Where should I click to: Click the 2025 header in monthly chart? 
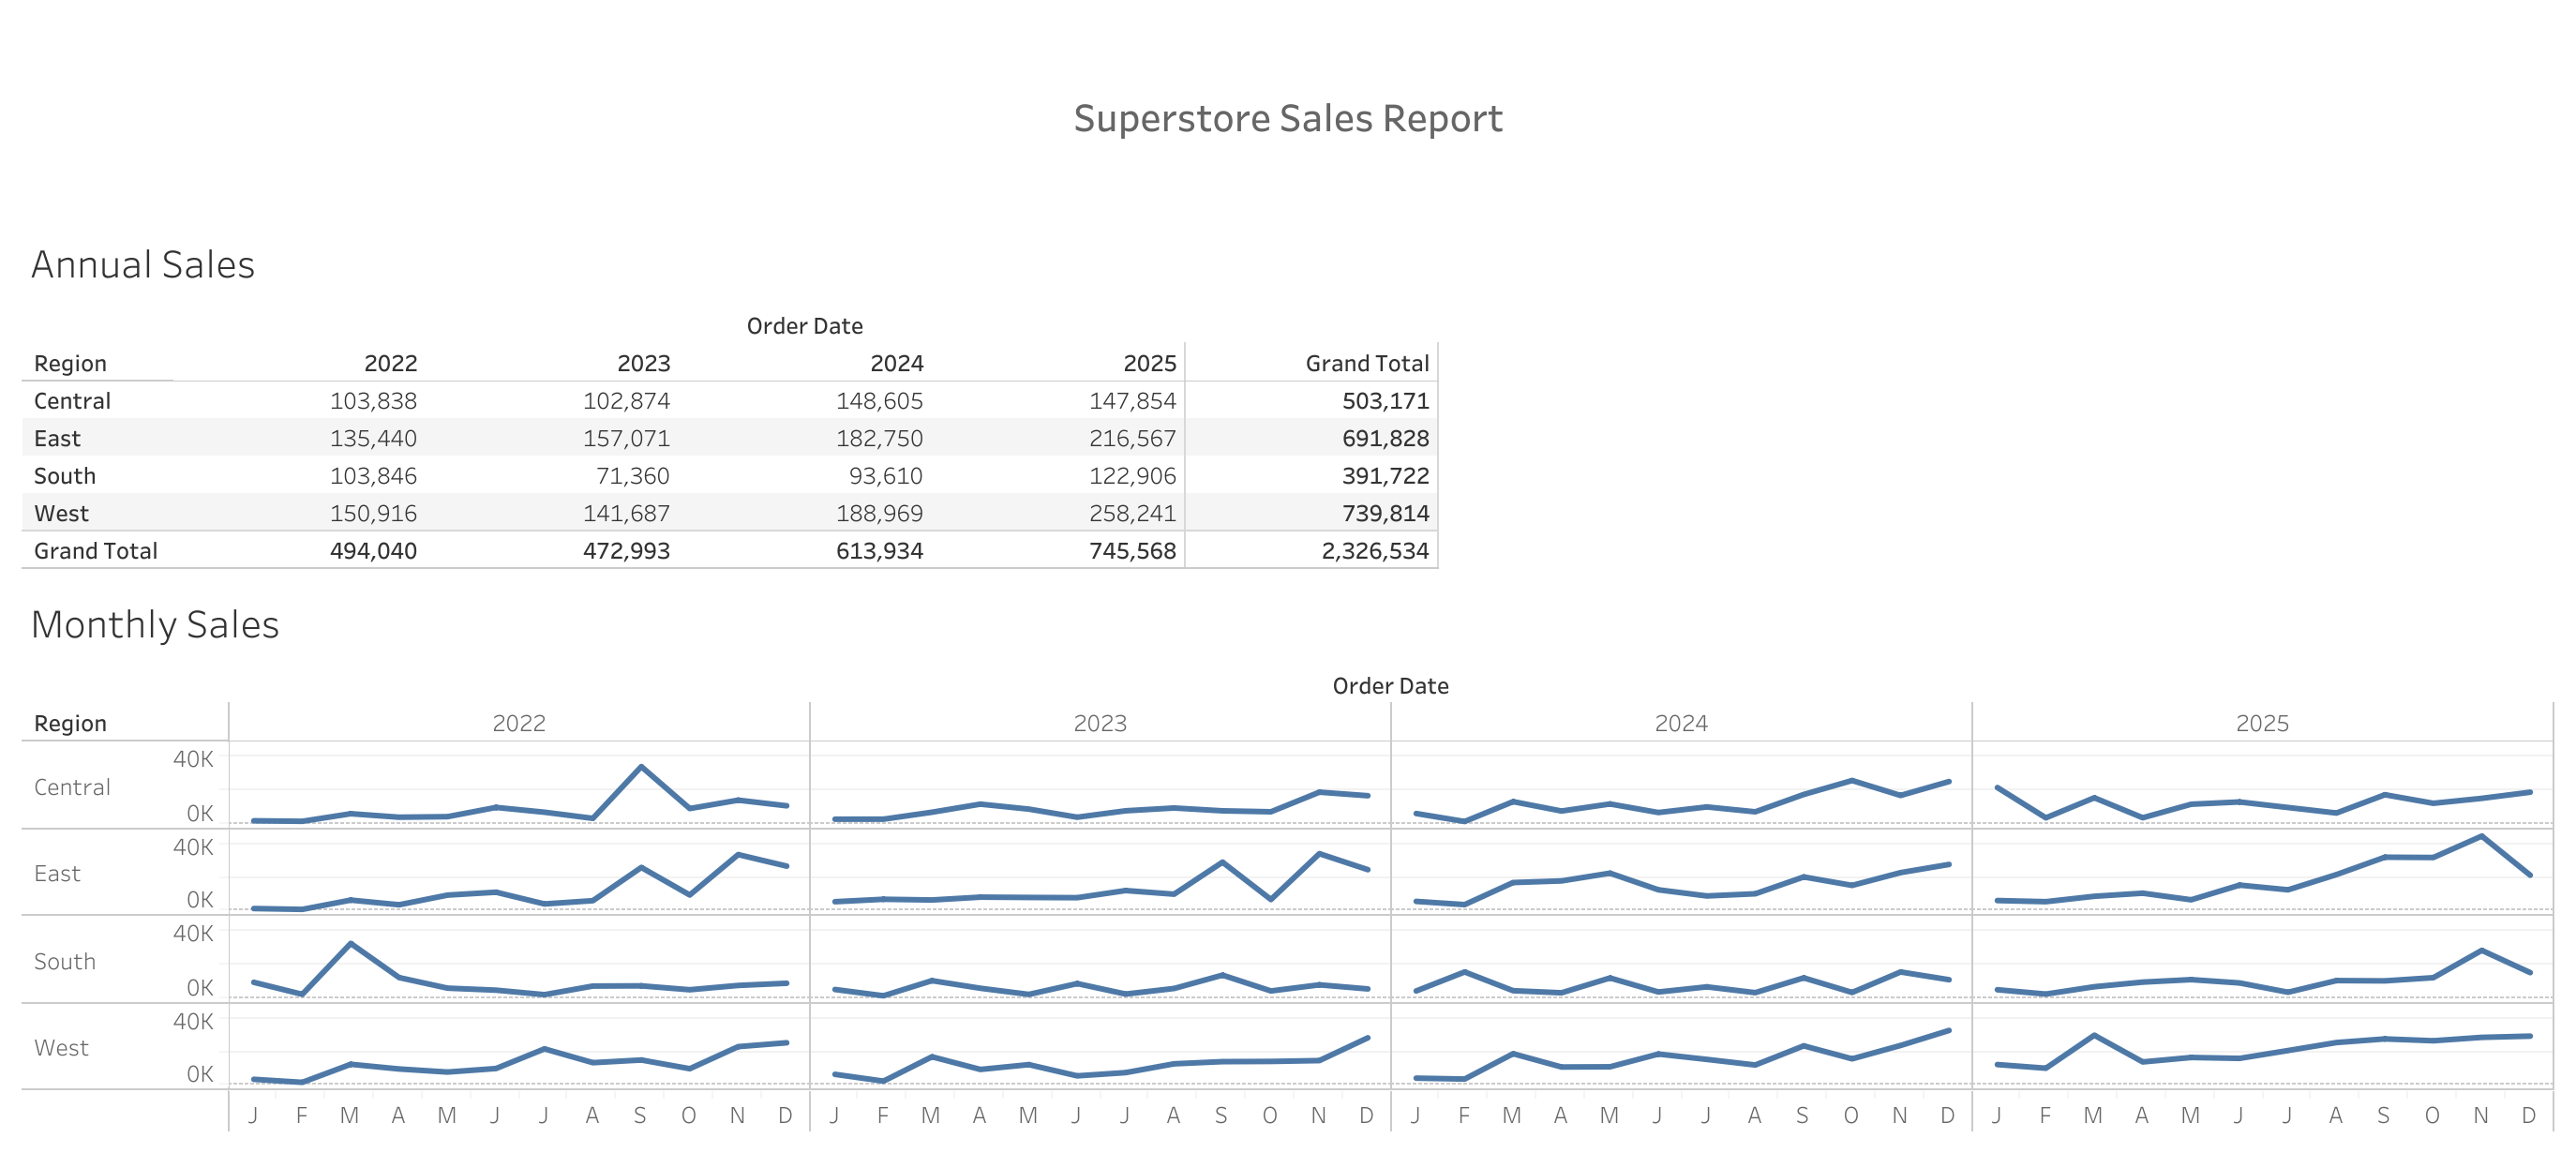click(2262, 723)
